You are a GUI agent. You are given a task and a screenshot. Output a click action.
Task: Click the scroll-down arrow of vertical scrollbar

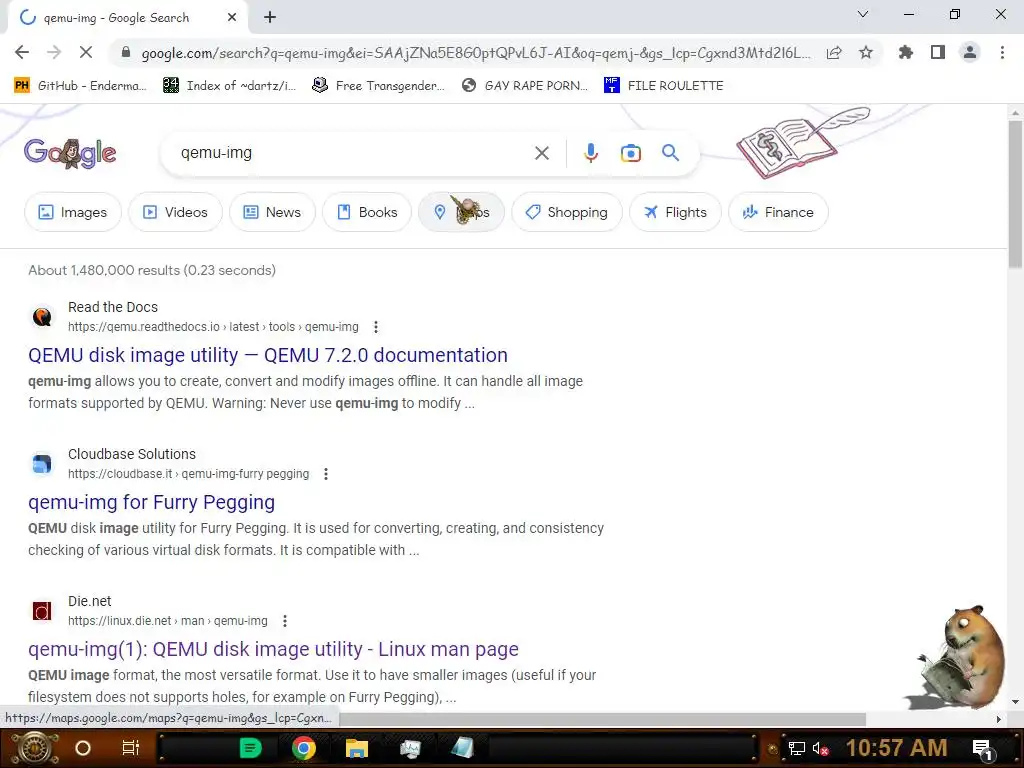click(1015, 702)
